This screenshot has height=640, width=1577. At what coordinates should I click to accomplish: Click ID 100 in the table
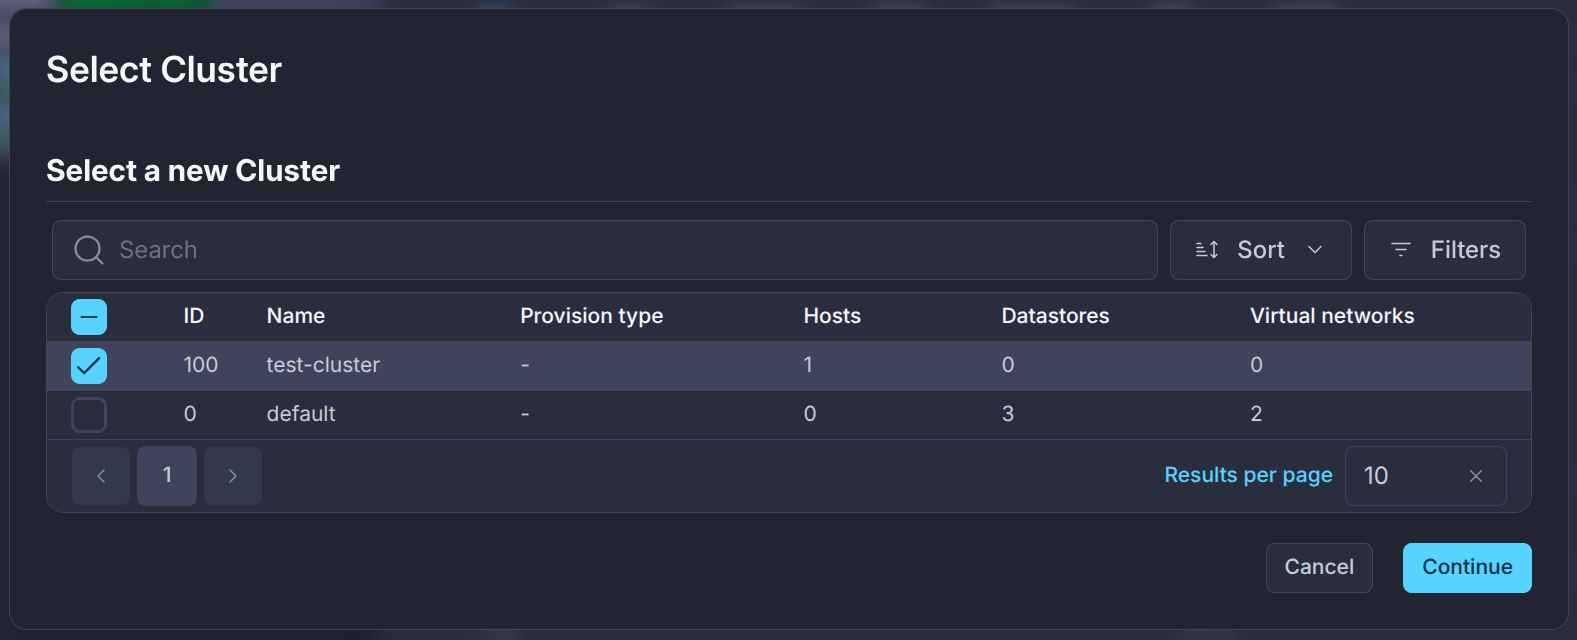tap(201, 365)
